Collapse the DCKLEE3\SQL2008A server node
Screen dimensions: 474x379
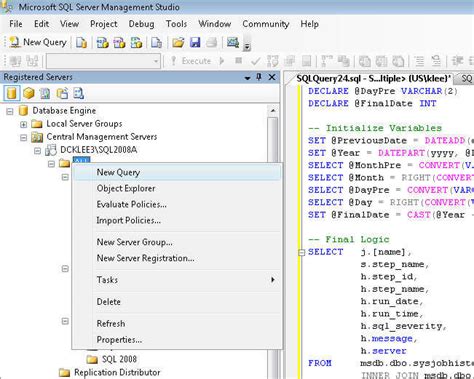coord(37,151)
